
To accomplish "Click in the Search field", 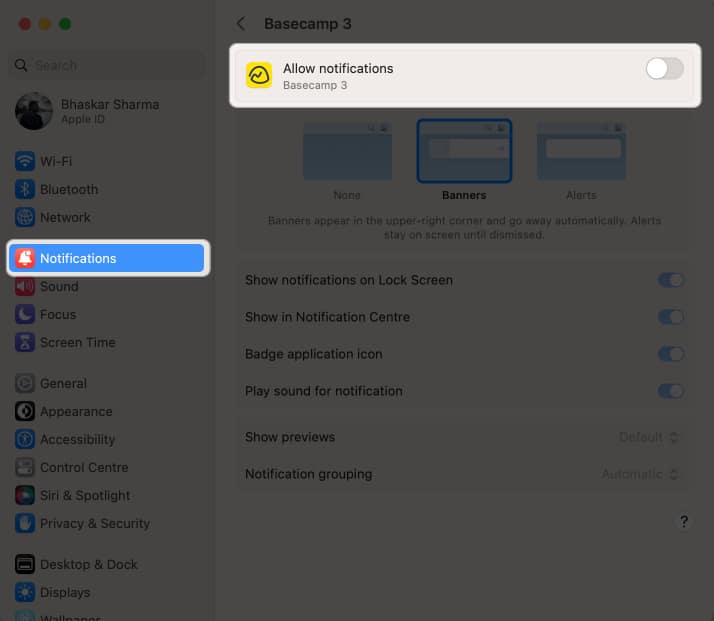I will 107,65.
